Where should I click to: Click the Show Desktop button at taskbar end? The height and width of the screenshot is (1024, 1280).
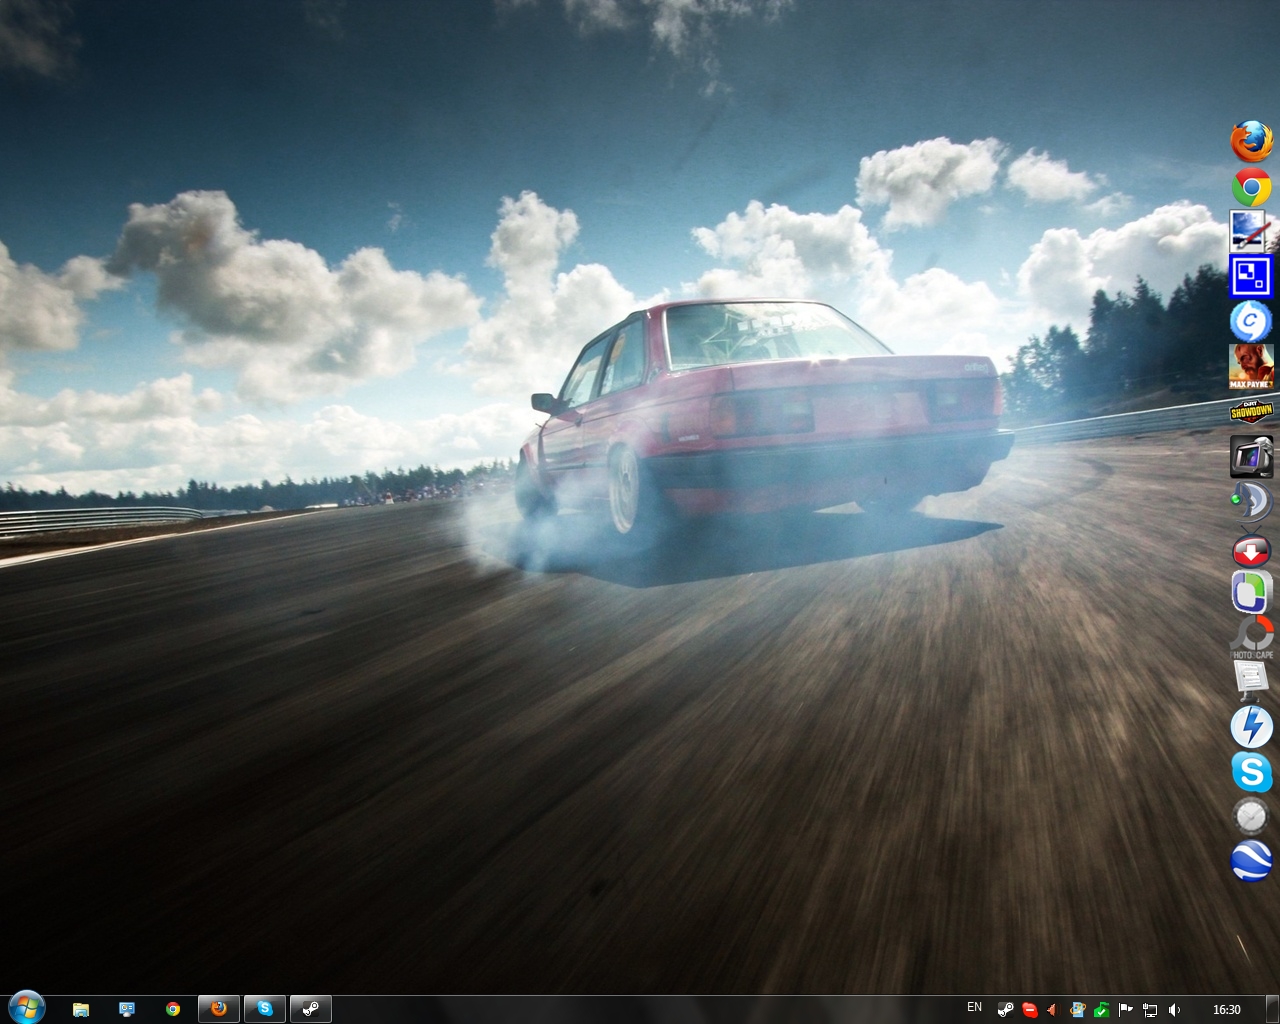pyautogui.click(x=1271, y=1009)
